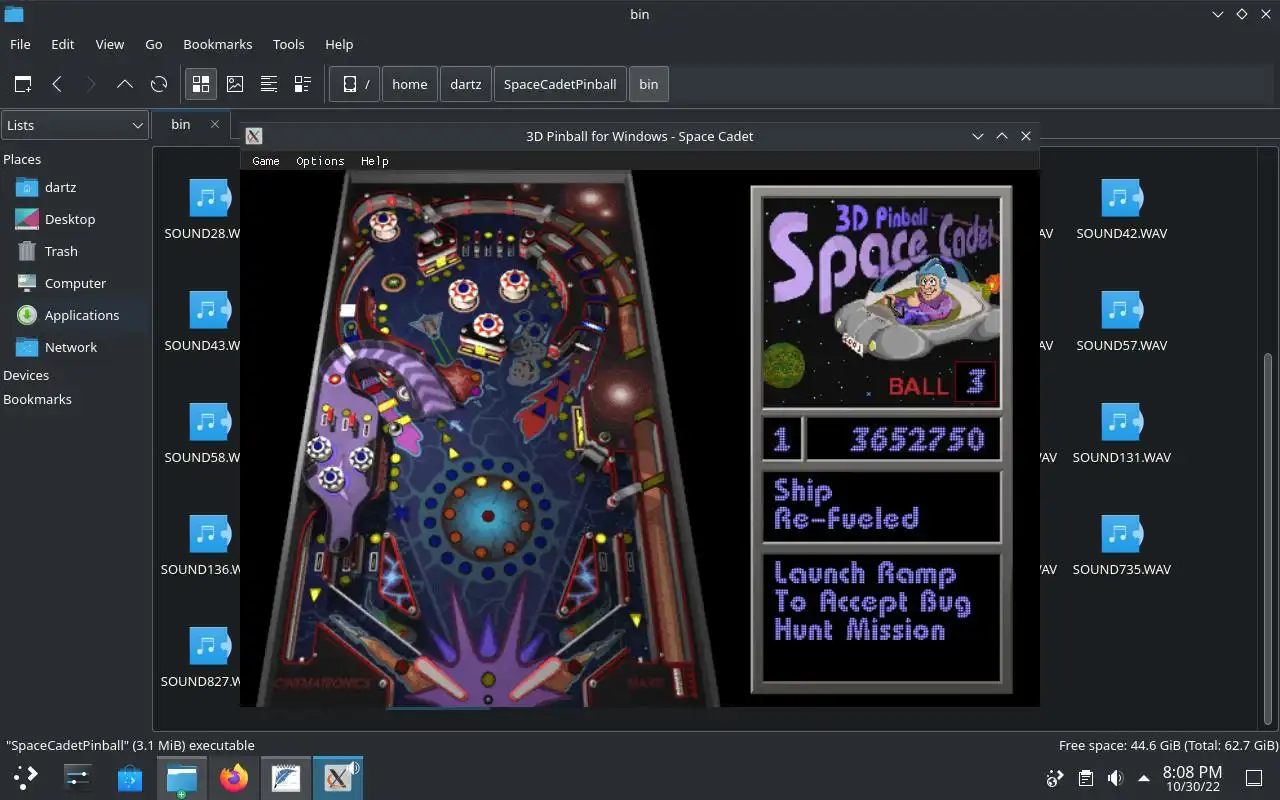The image size is (1280, 800).
Task: Select the SOUND735.WAV file icon
Action: coord(1121,534)
